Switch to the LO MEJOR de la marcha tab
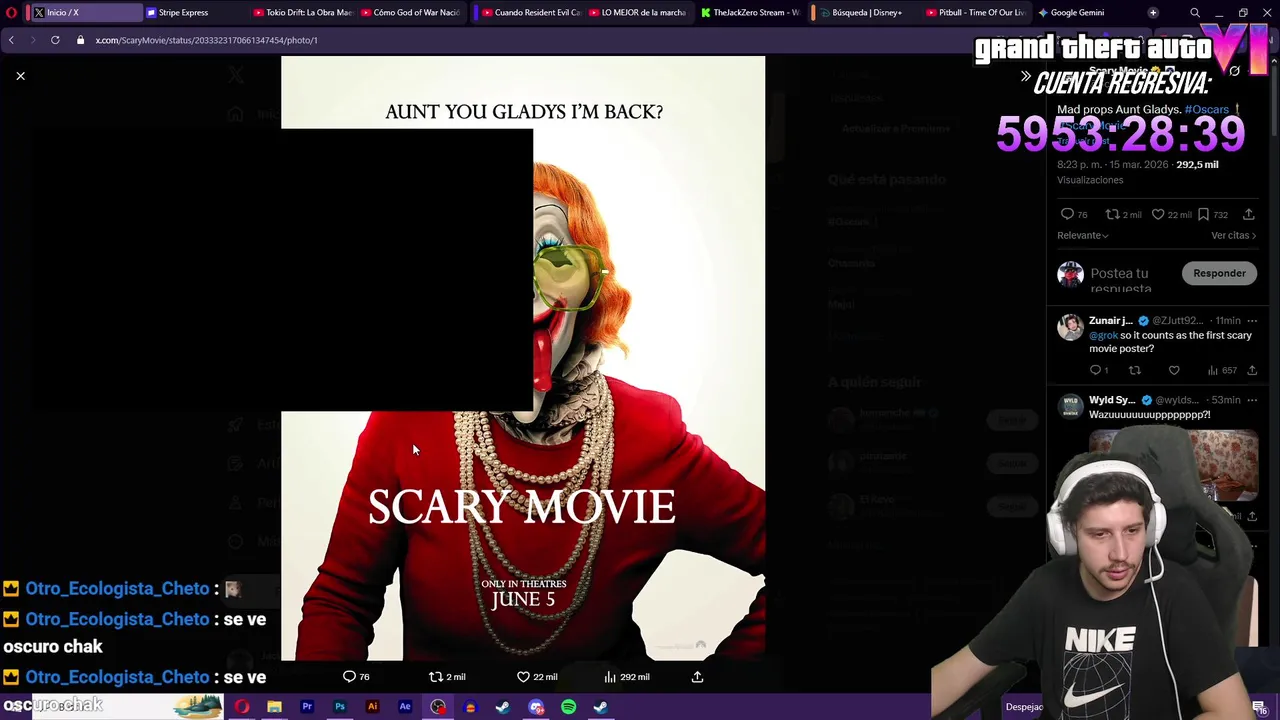1280x720 pixels. tap(638, 12)
